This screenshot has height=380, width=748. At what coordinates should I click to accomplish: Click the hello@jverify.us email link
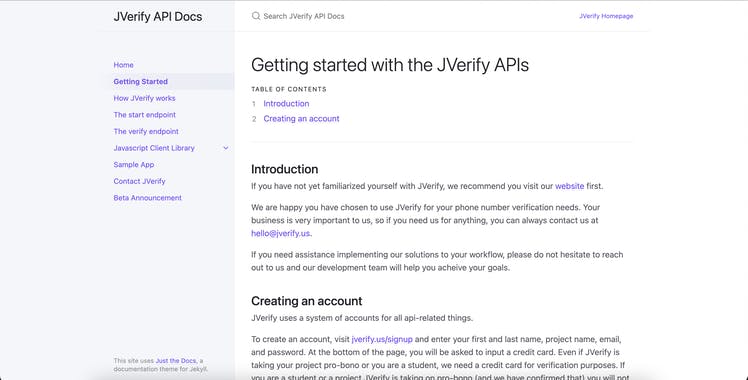click(280, 233)
